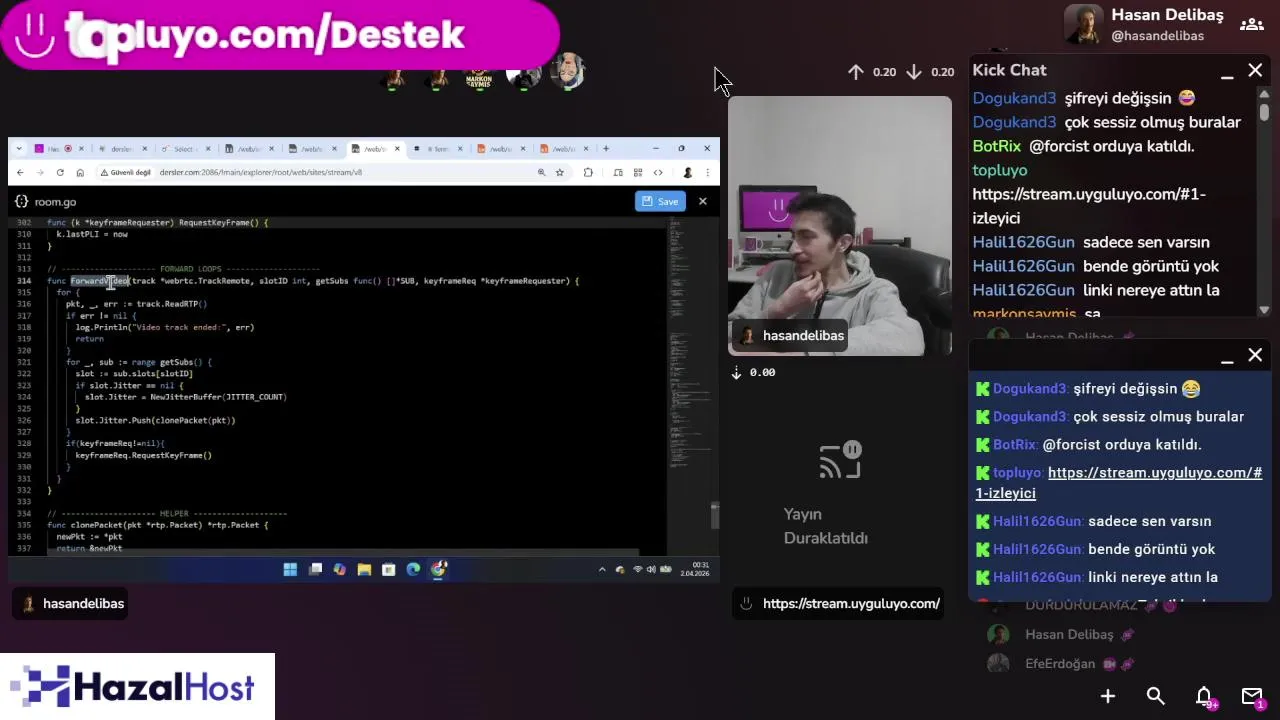Expand hidden system tray icons chevron
The height and width of the screenshot is (720, 1280).
pos(602,569)
